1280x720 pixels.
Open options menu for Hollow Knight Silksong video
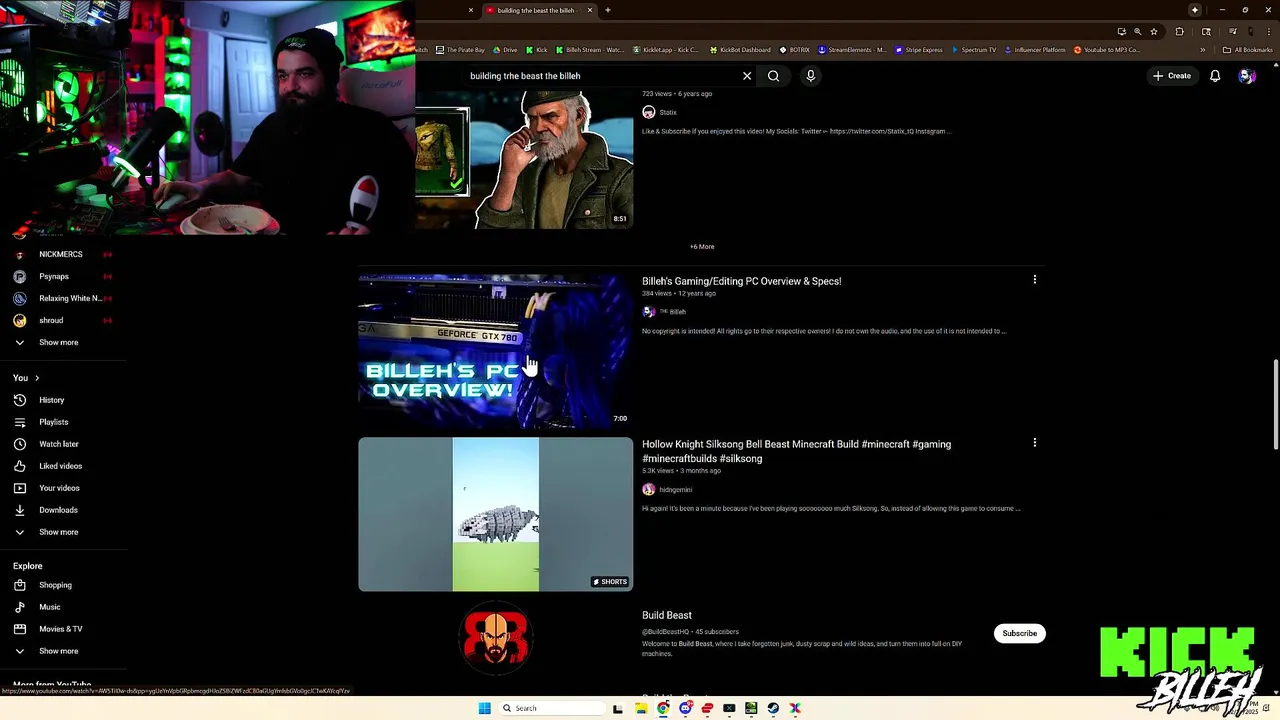[1035, 442]
